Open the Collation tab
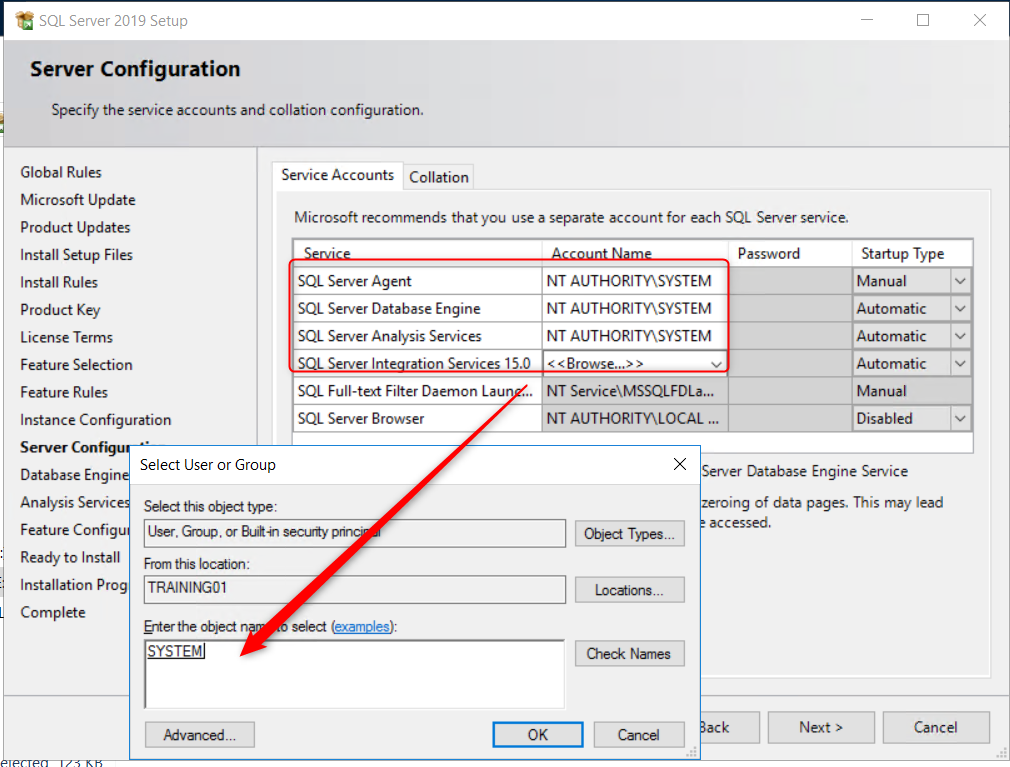The width and height of the screenshot is (1010, 767). (439, 177)
